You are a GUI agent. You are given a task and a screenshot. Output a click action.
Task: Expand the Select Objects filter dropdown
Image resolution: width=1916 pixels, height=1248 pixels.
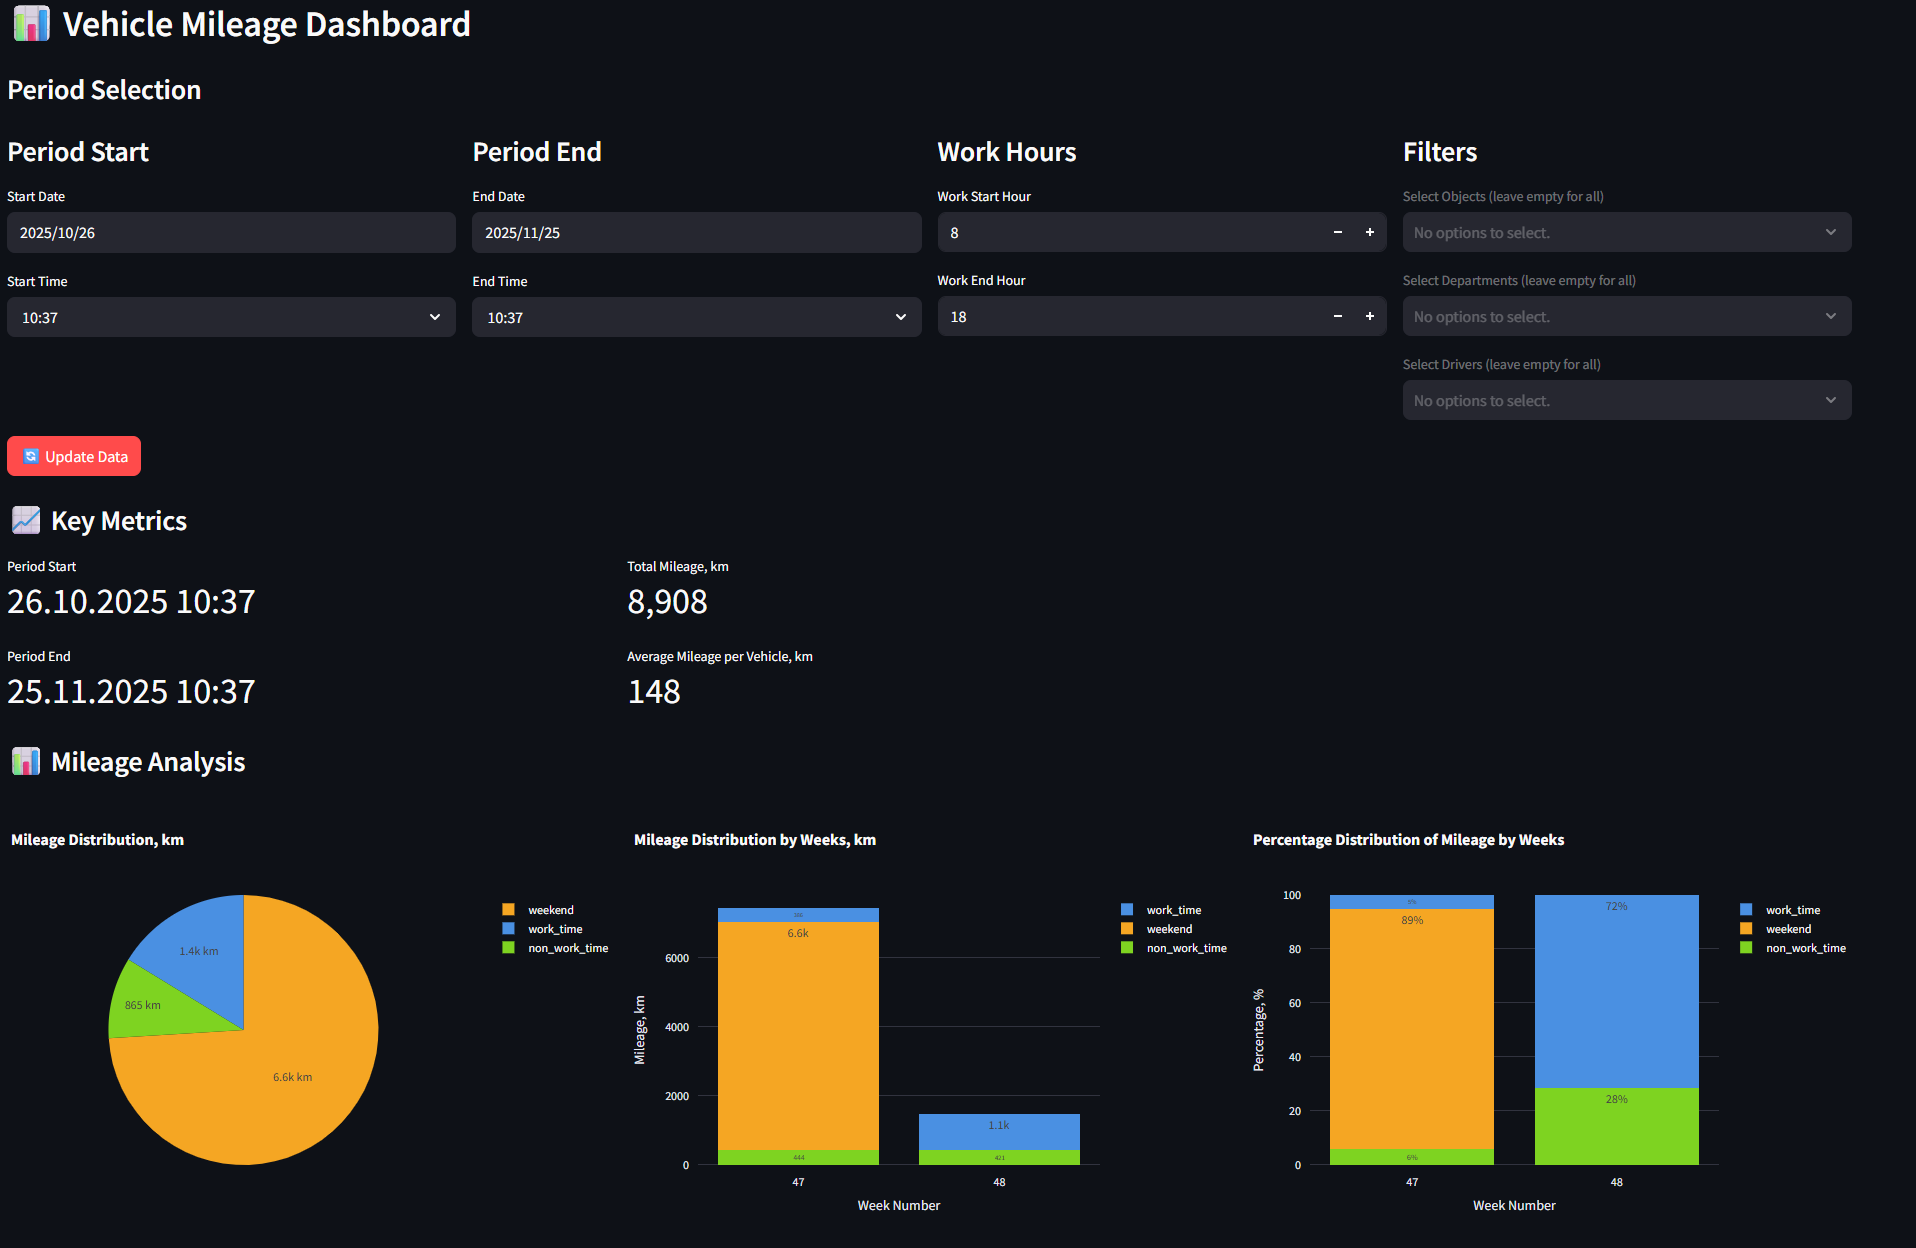pos(1626,233)
